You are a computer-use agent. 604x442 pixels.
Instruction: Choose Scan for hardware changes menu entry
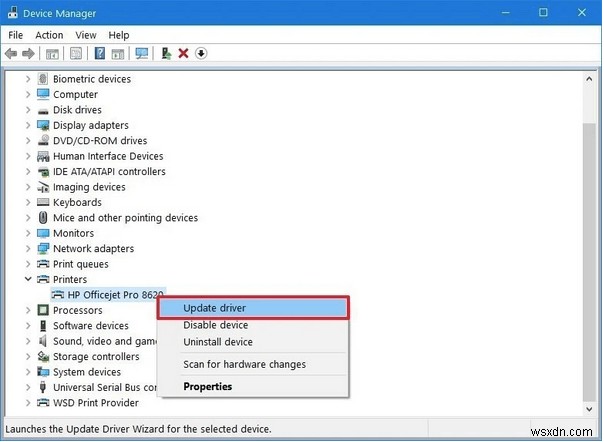(253, 364)
